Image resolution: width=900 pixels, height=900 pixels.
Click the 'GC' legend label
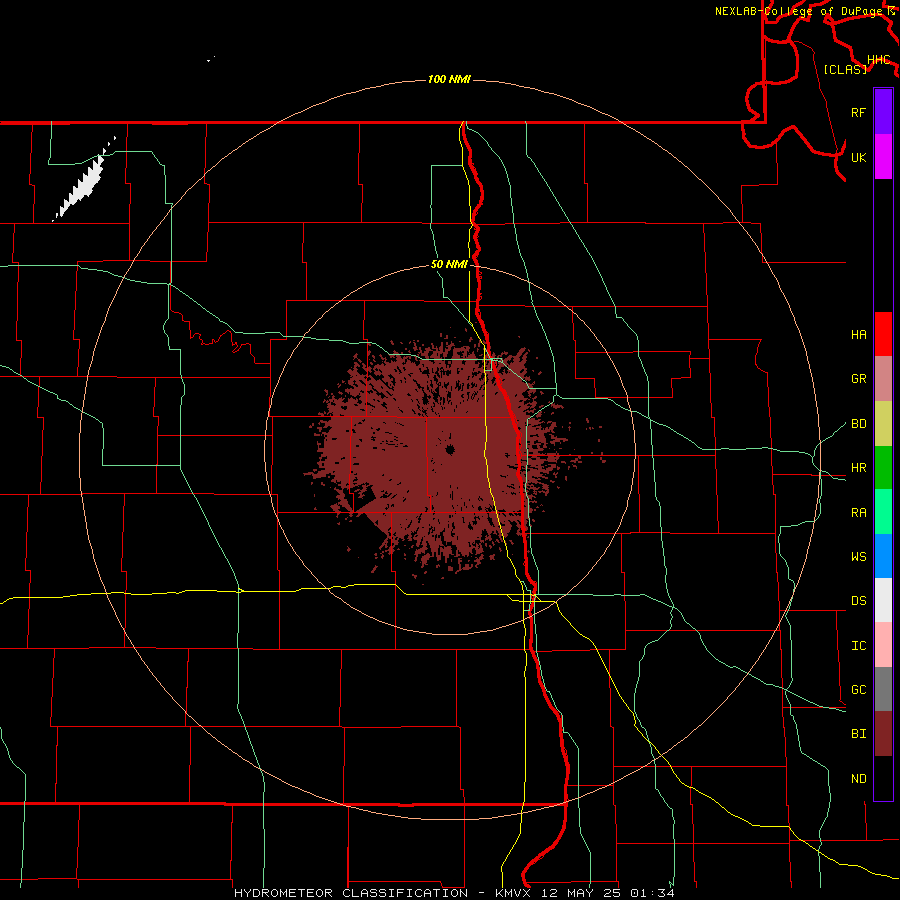[x=858, y=690]
